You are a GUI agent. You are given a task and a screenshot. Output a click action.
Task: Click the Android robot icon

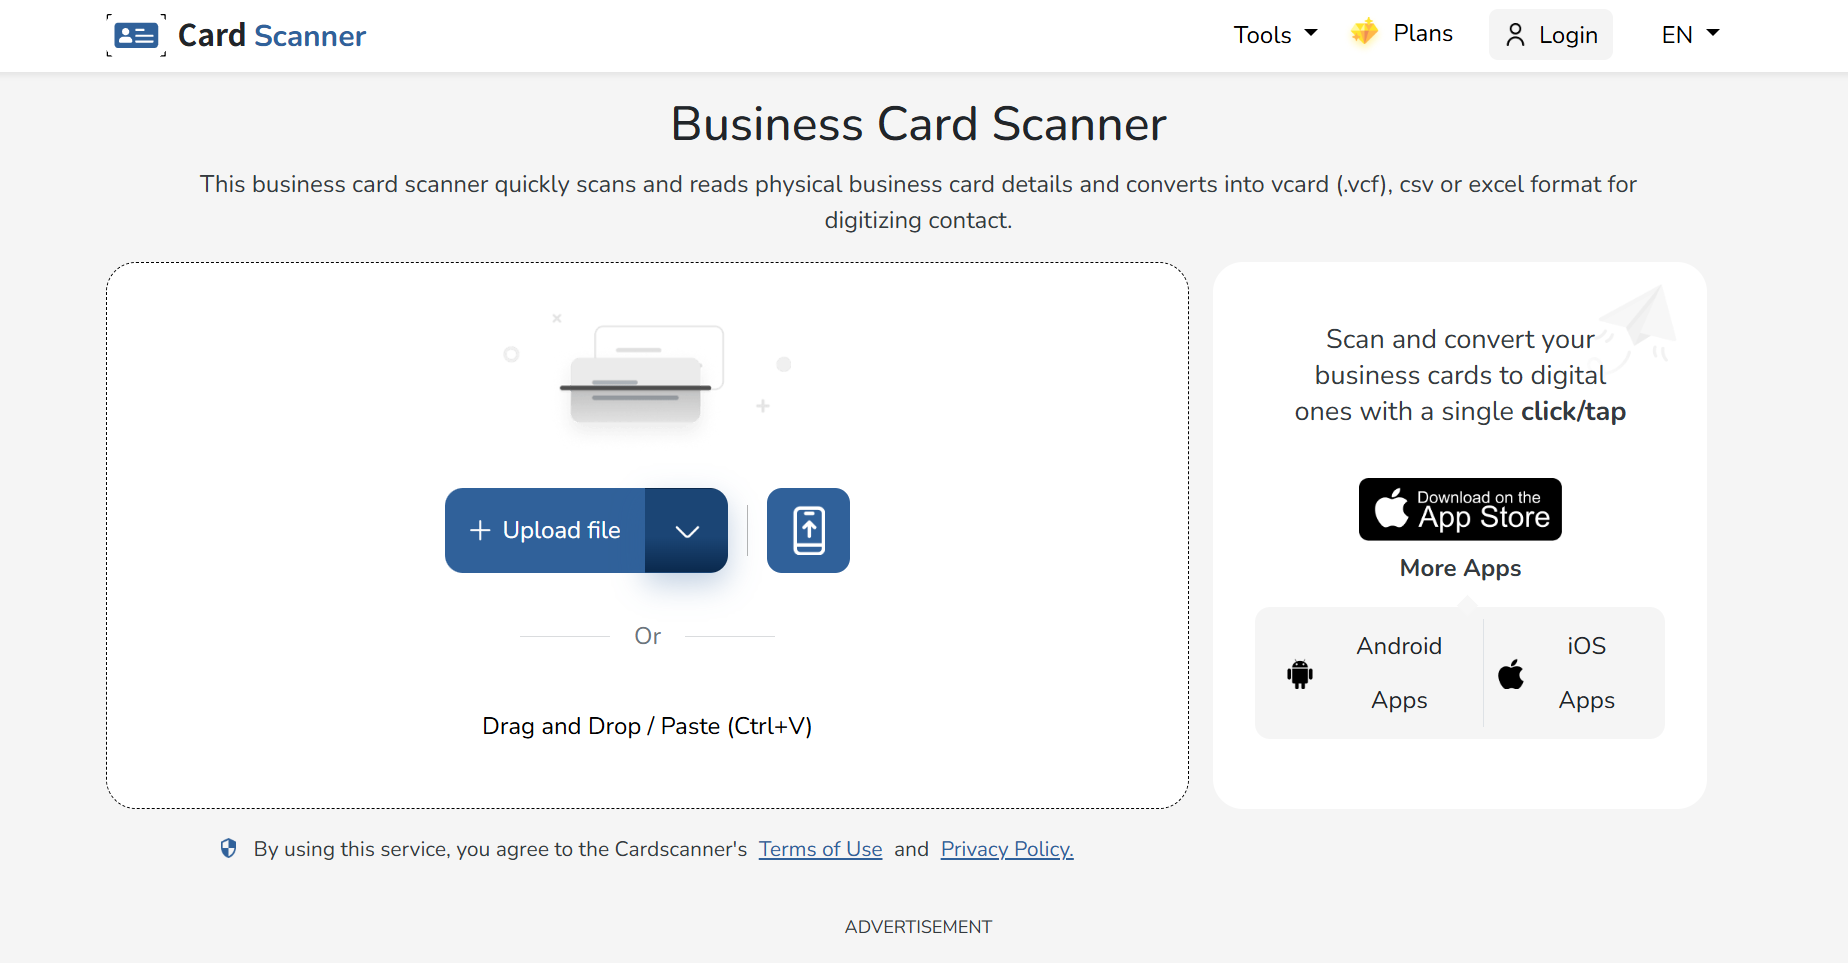point(1298,673)
